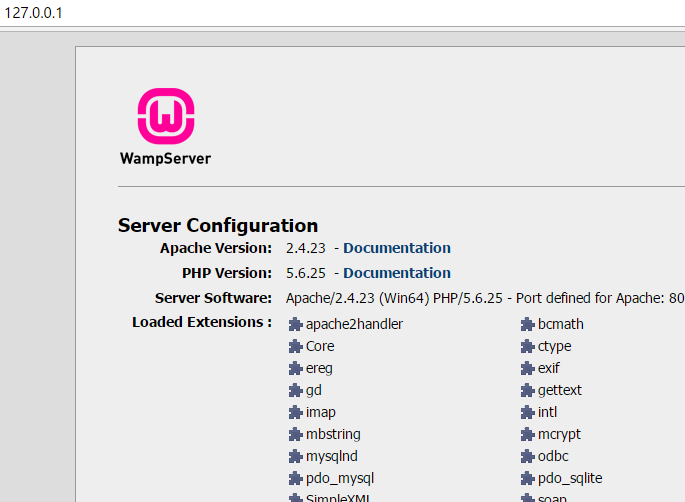Viewport: 685px width, 502px height.
Task: Click the Apache/2.4.23 (Win64) server software value
Action: click(x=485, y=298)
